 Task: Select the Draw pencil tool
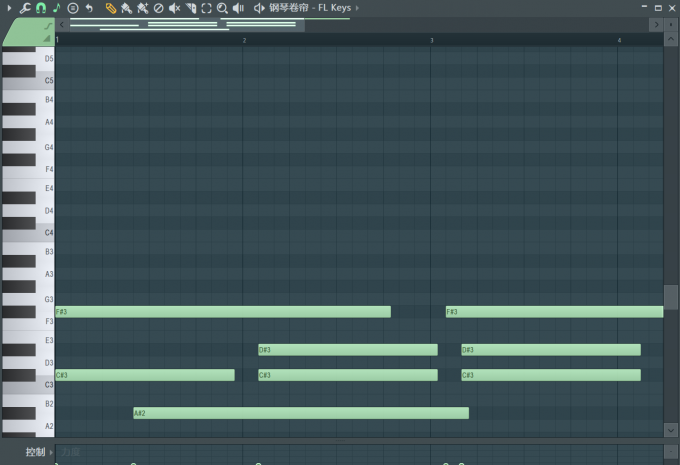[111, 8]
